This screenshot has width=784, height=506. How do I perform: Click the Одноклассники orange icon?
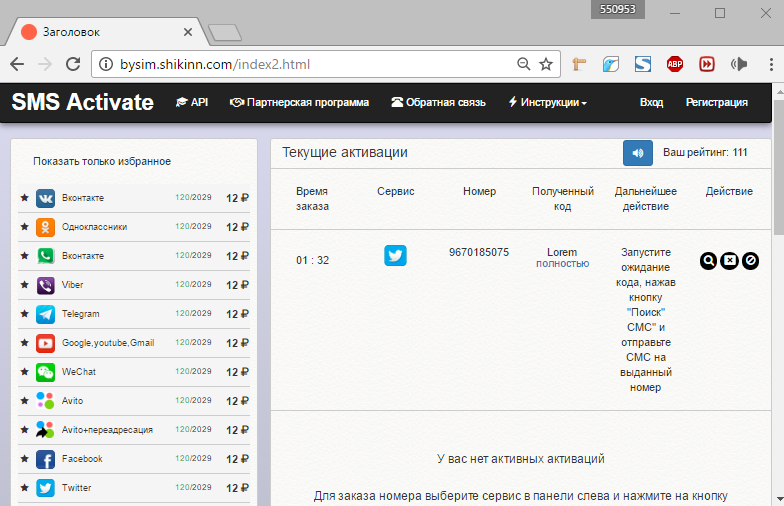point(45,227)
